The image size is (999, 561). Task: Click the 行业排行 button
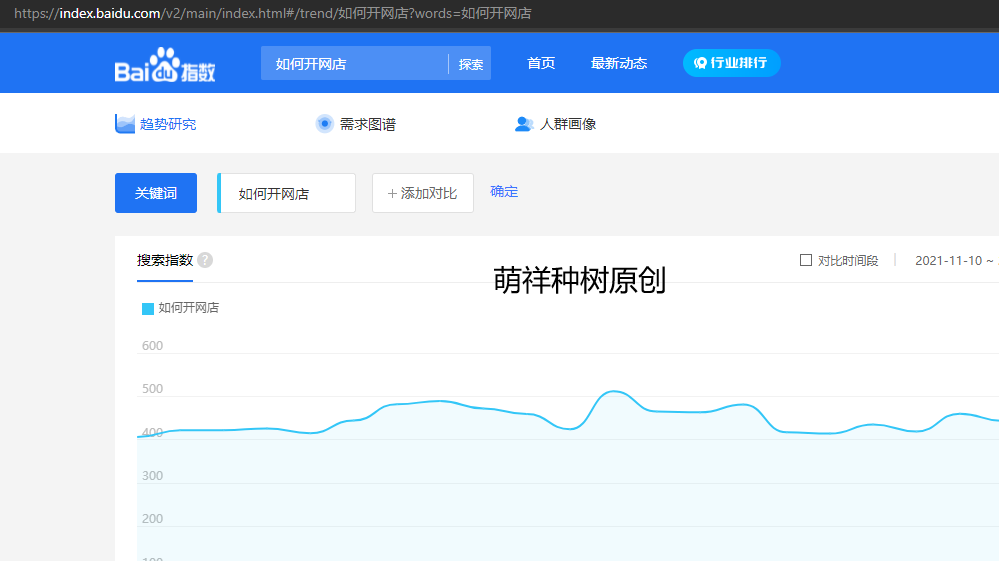(x=731, y=63)
